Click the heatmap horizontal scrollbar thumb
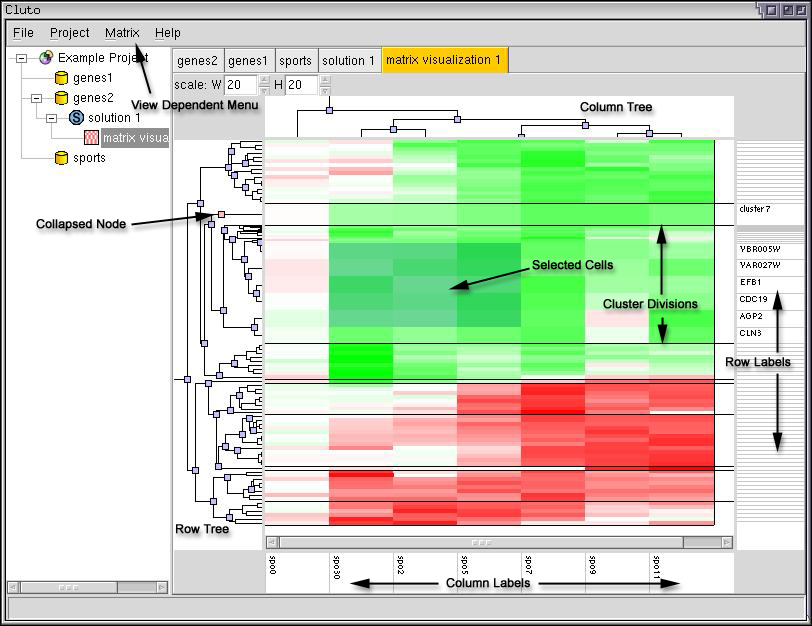Viewport: 812px width, 626px height. tap(481, 542)
